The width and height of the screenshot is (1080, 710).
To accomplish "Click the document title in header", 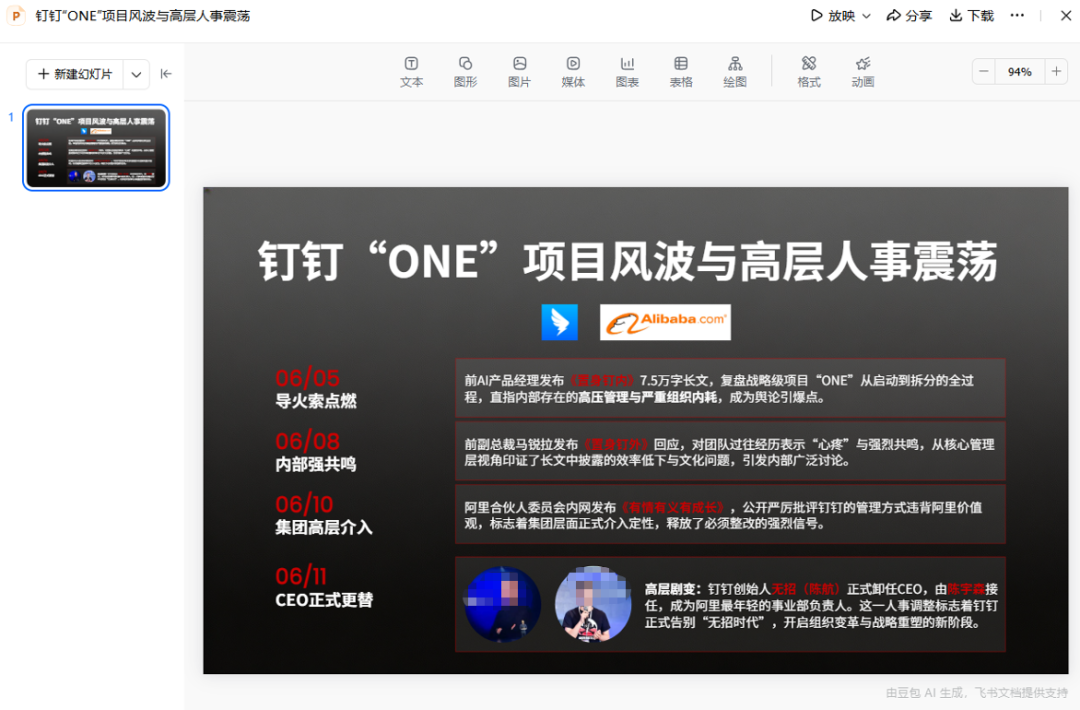I will 143,15.
